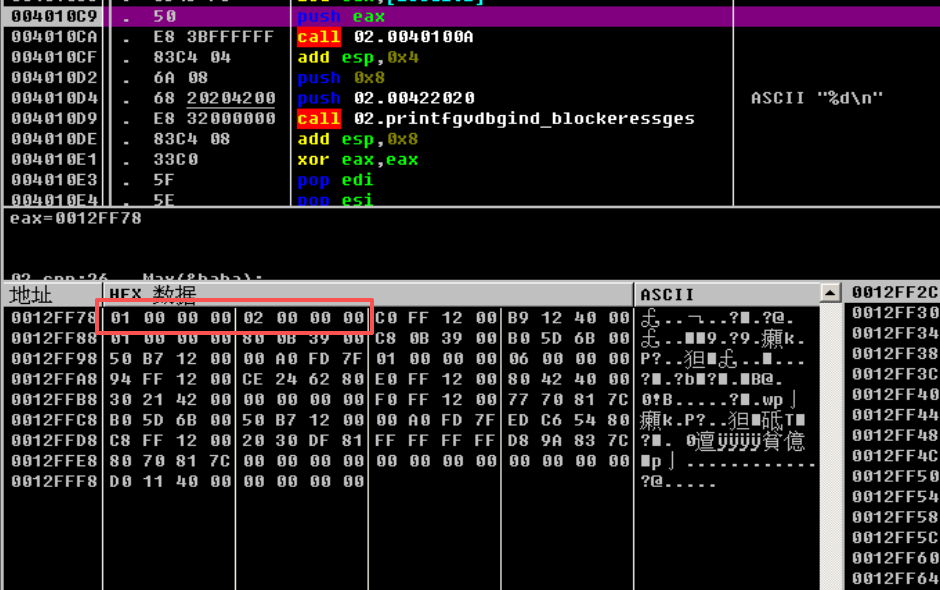The width and height of the screenshot is (940, 590).
Task: Select bytes 'CE 24 62 80' in dump
Action: pyautogui.click(x=303, y=379)
